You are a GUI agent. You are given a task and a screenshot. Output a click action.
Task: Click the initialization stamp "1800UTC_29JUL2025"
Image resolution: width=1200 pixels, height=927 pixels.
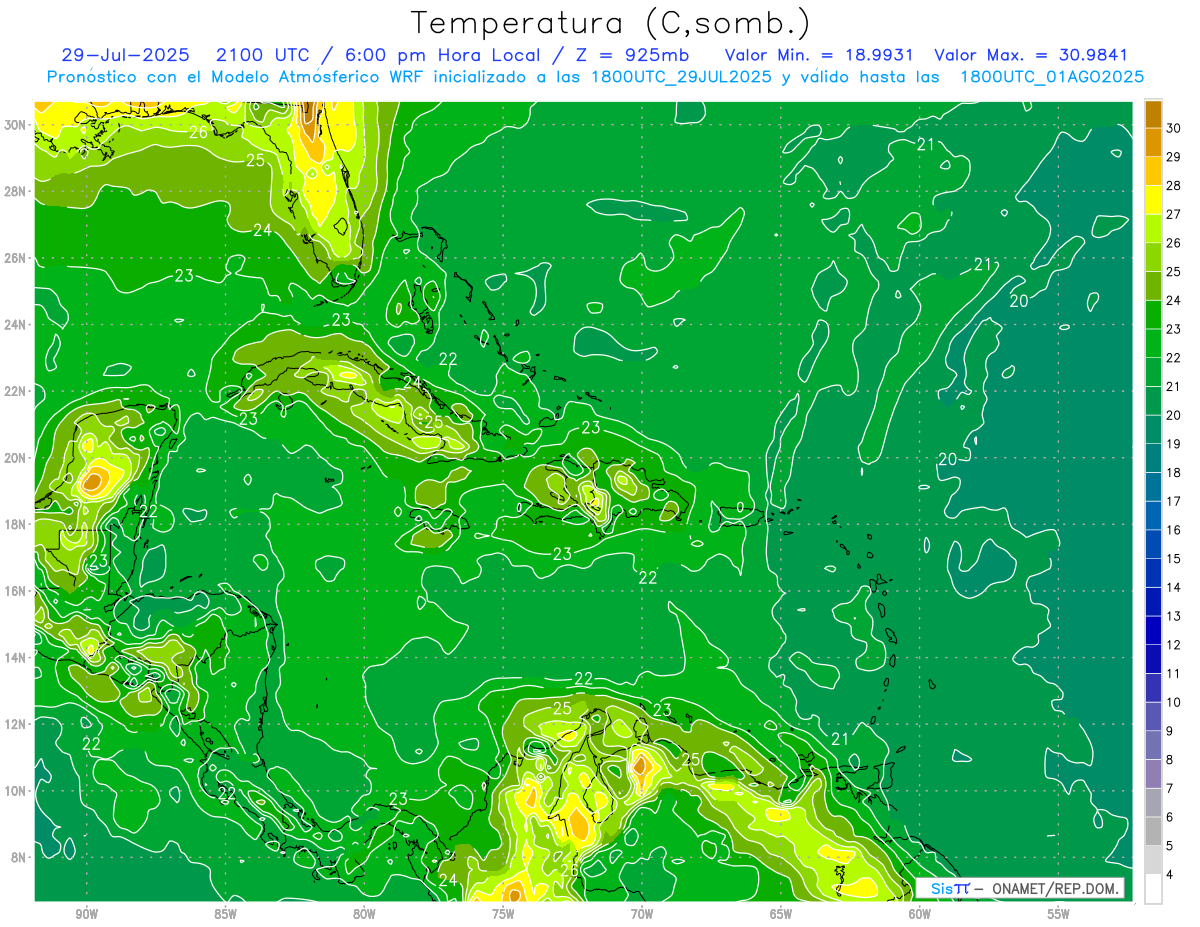(x=682, y=77)
